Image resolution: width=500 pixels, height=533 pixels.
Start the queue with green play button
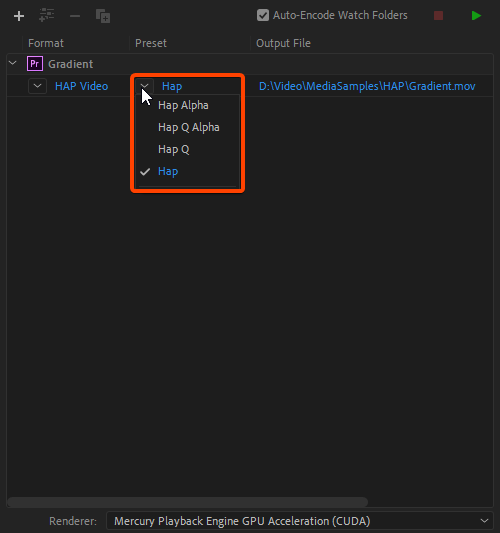pyautogui.click(x=476, y=16)
